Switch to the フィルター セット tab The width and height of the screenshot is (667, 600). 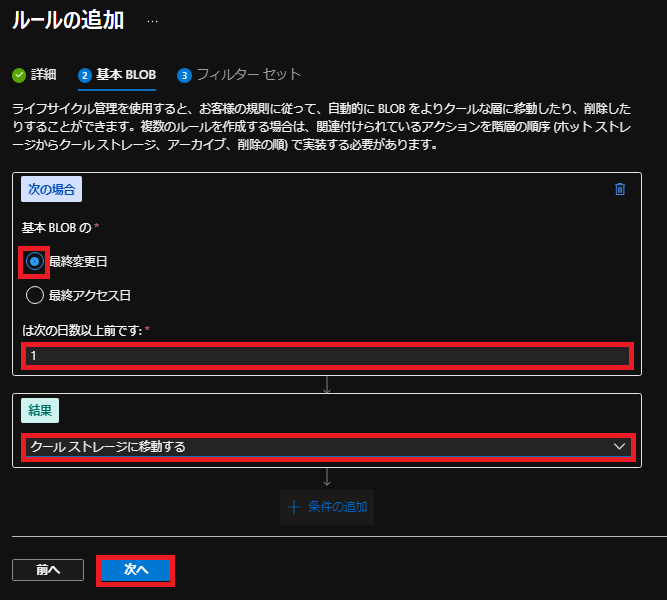click(239, 75)
